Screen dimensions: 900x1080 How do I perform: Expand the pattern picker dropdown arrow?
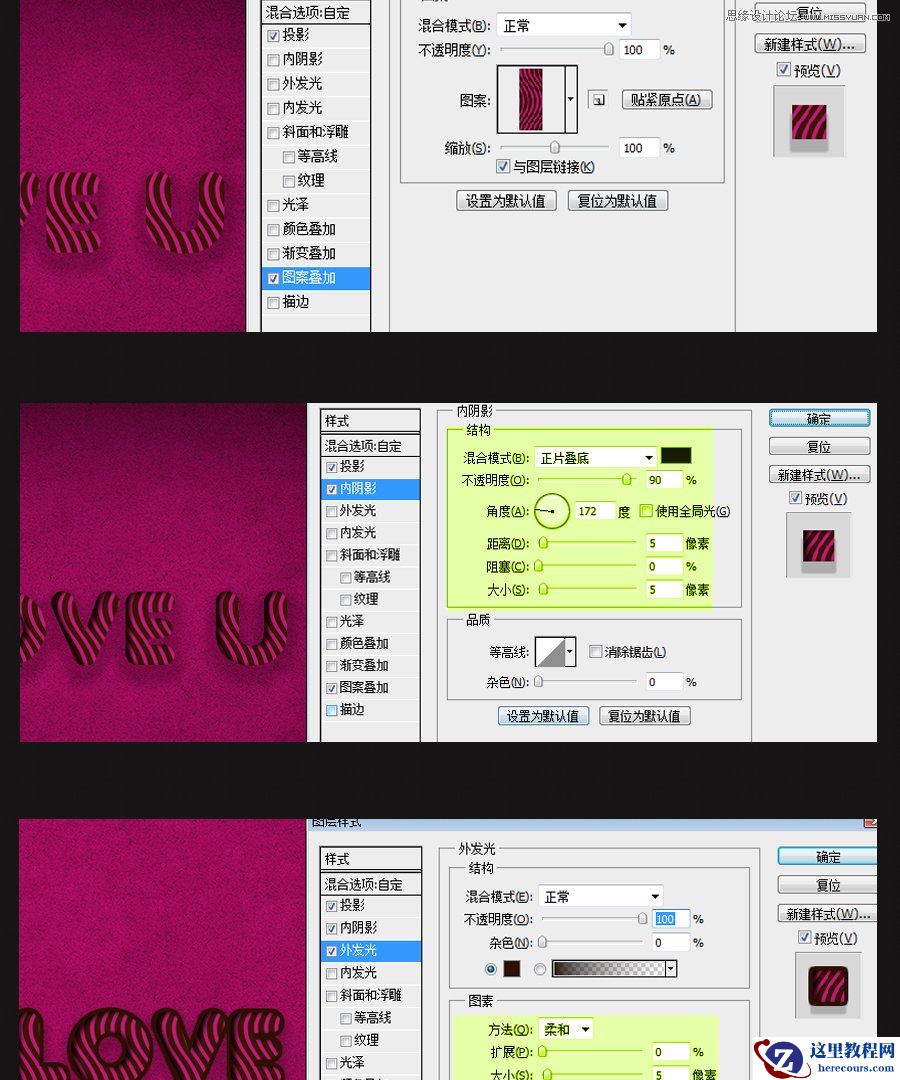click(x=570, y=99)
